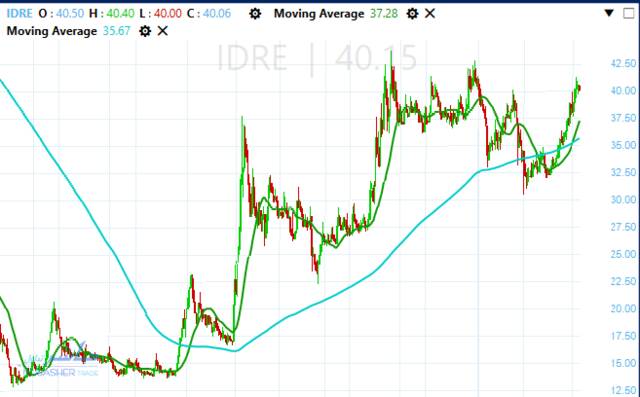Open settings for Moving Average 35.67

click(x=145, y=31)
